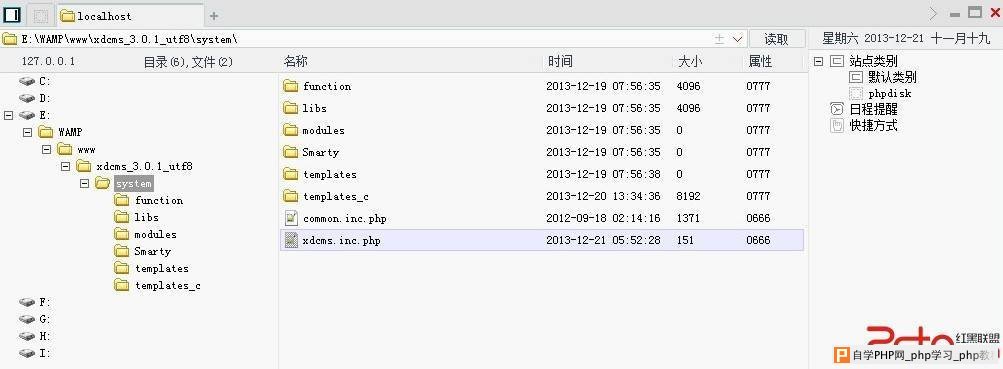Click the next arrow chevron at top right

coord(933,13)
